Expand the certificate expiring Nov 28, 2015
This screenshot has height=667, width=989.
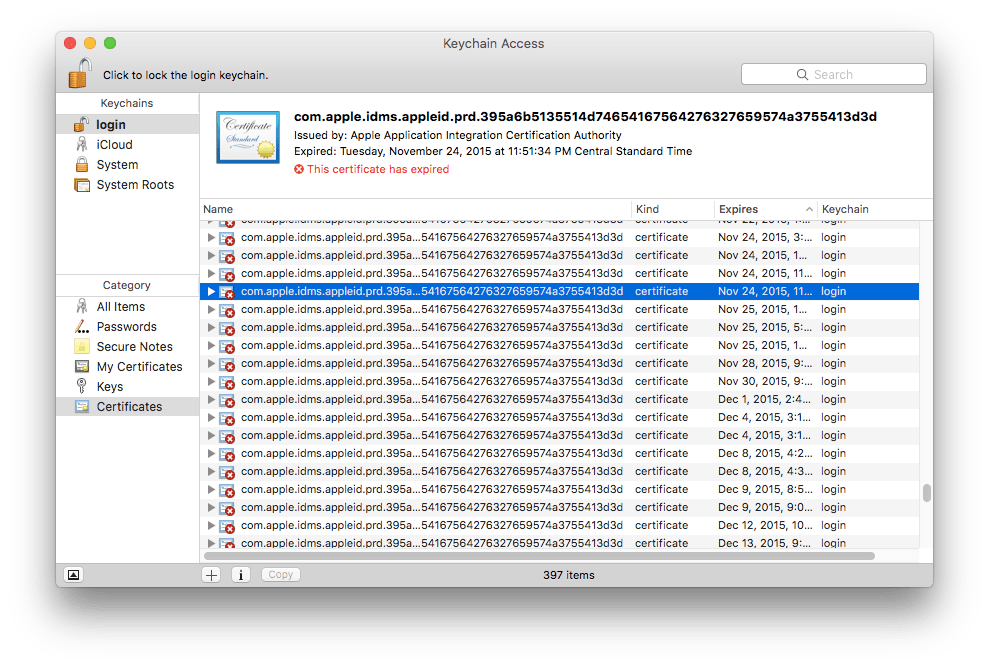point(211,363)
